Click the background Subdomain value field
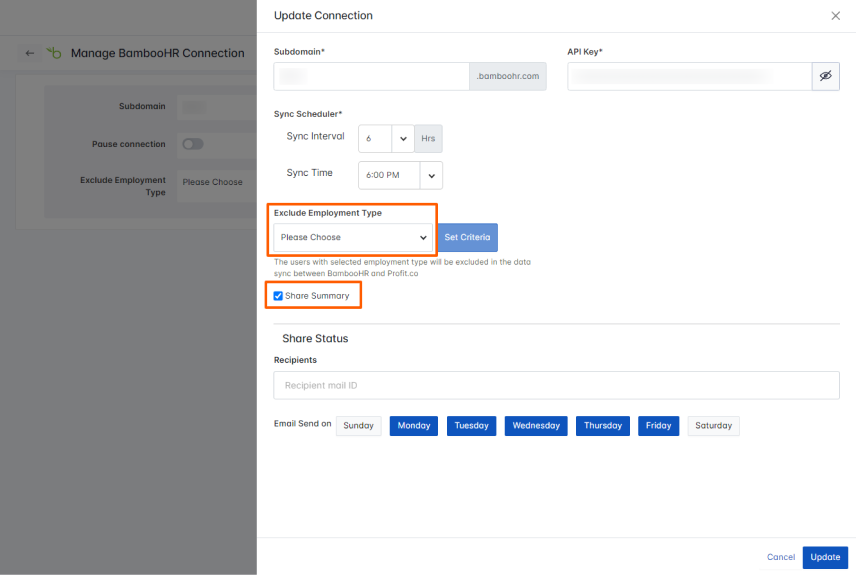856x575 pixels. (217, 107)
